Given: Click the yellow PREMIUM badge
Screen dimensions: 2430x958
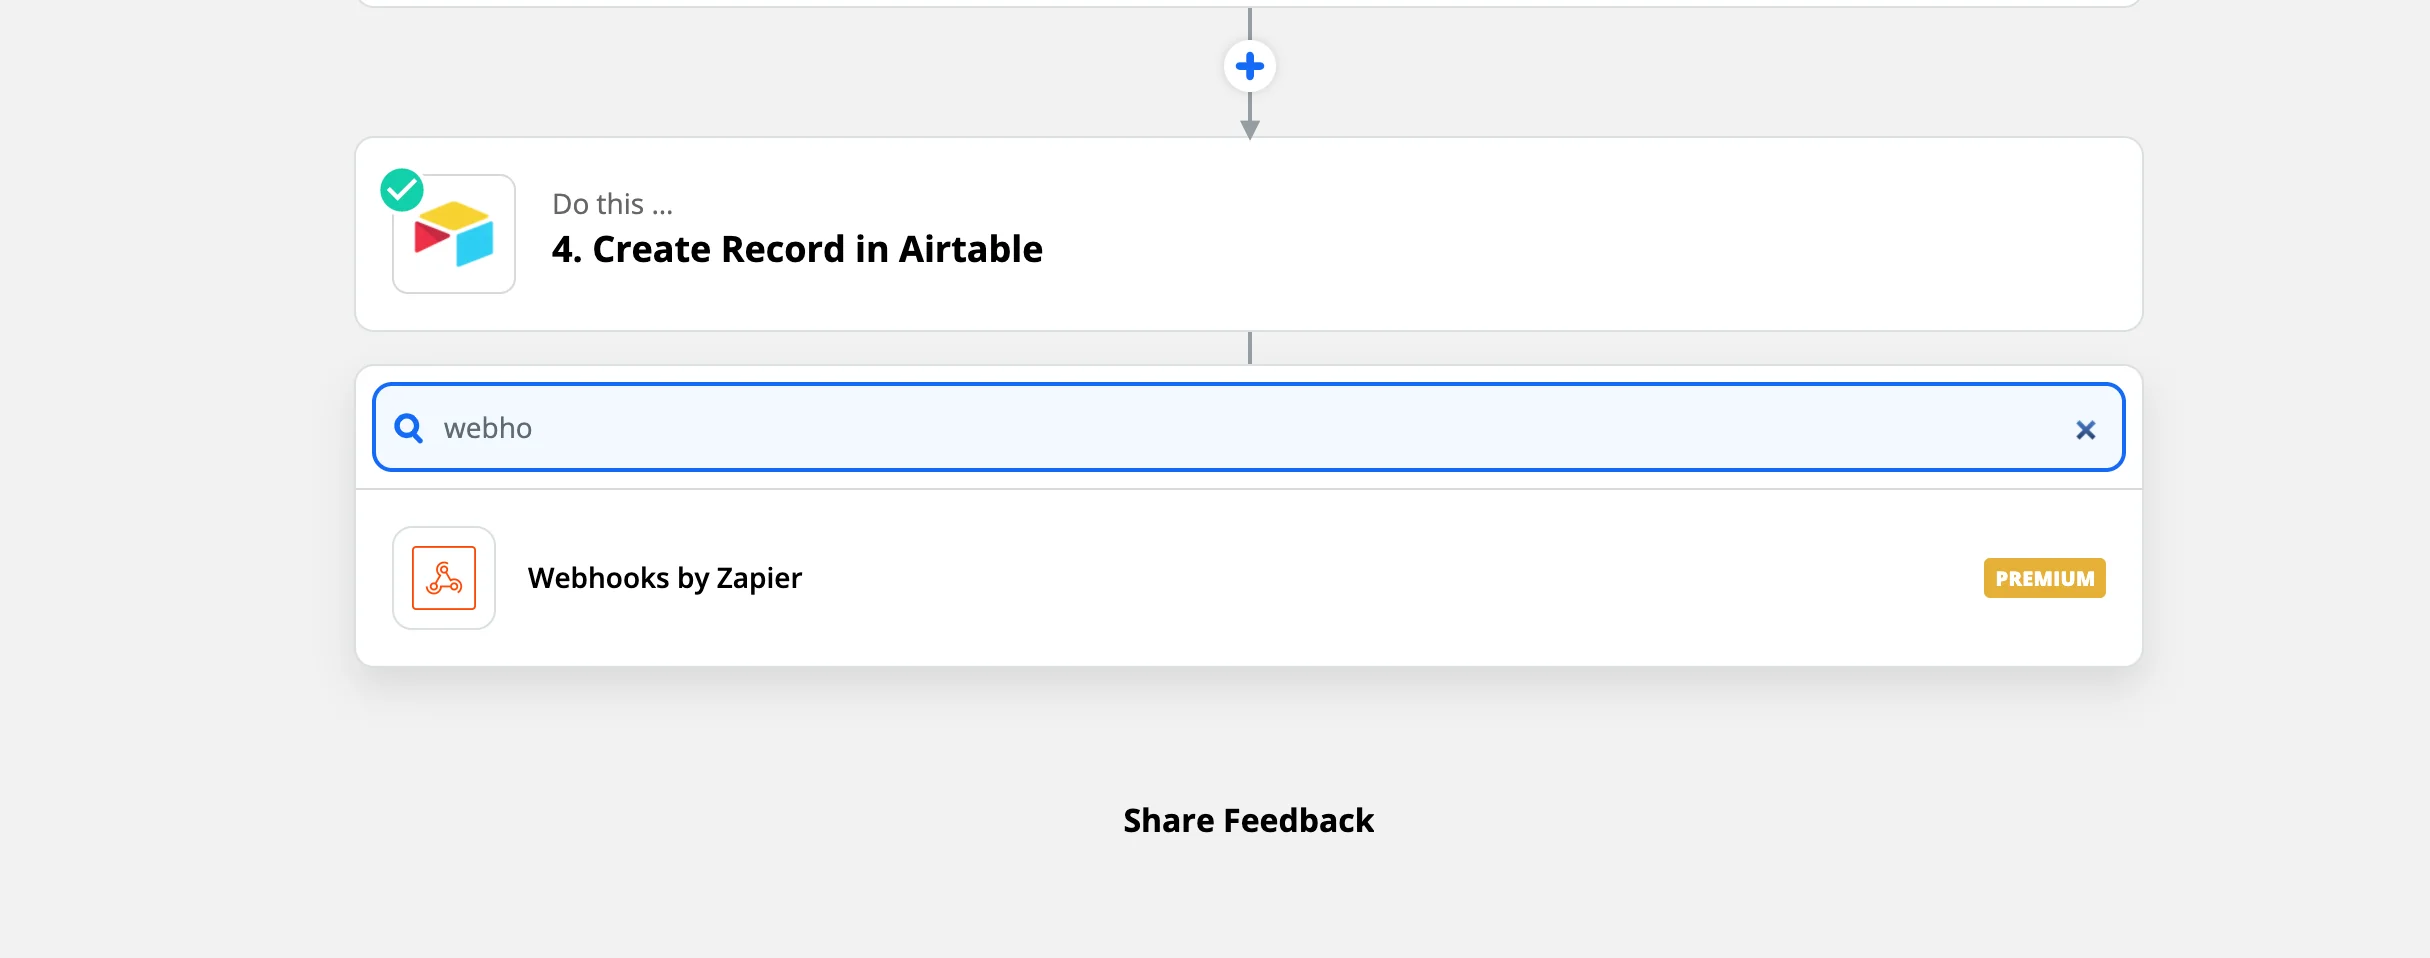Looking at the screenshot, I should tap(2044, 578).
